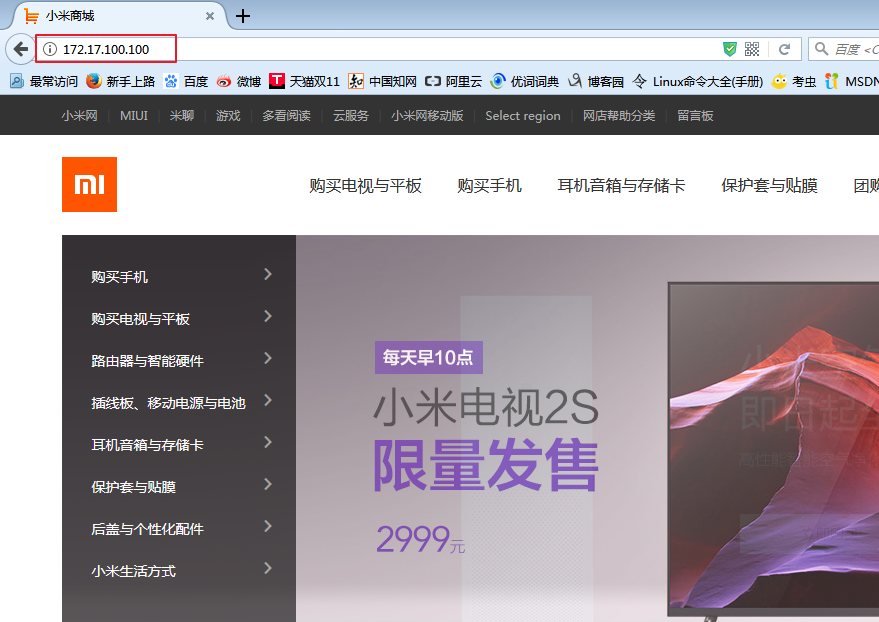The image size is (879, 622).
Task: Open the 新手上路 Firefox bookmark
Action: (121, 81)
